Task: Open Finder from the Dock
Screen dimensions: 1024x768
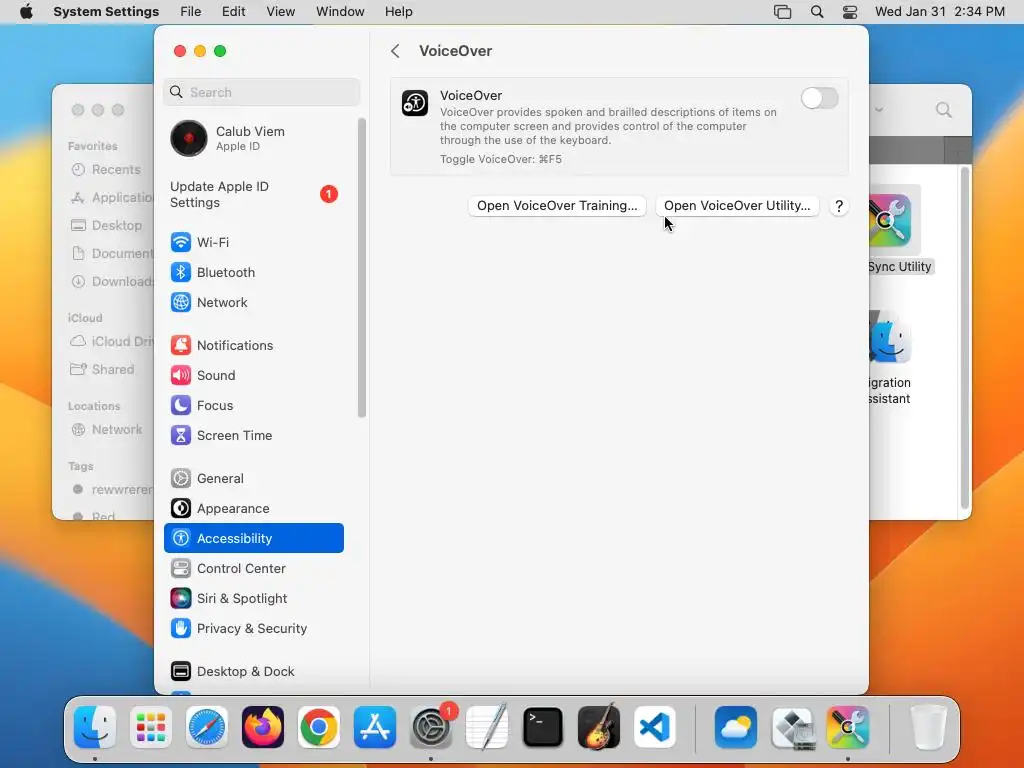Action: click(95, 727)
